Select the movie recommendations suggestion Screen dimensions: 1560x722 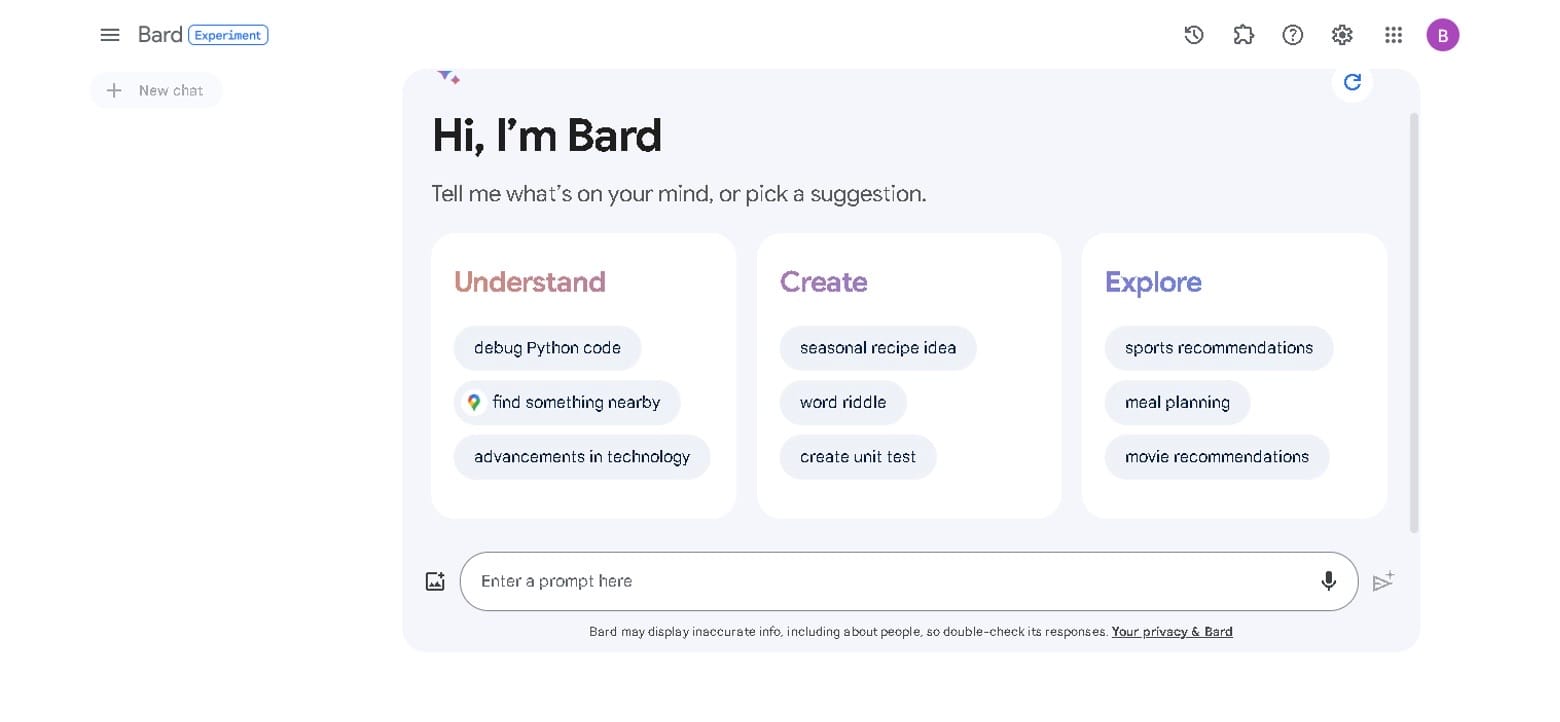coord(1217,456)
